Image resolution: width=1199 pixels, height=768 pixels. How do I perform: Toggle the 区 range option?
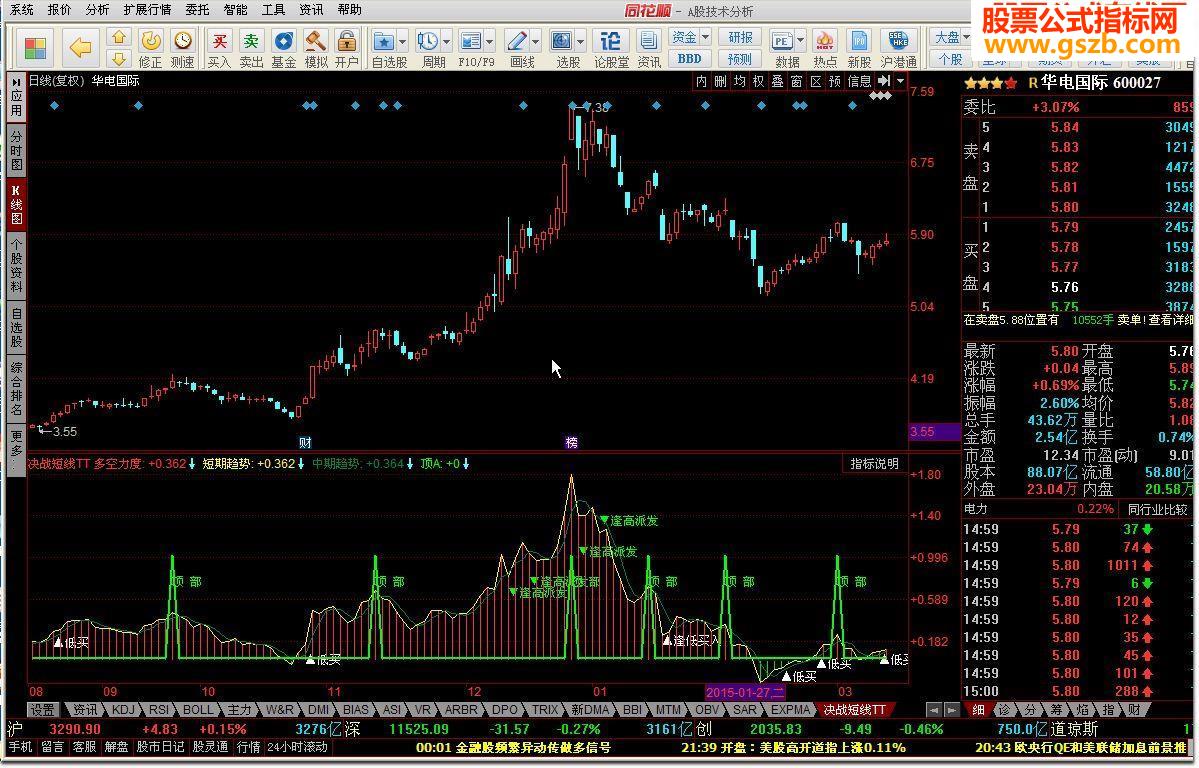point(816,81)
